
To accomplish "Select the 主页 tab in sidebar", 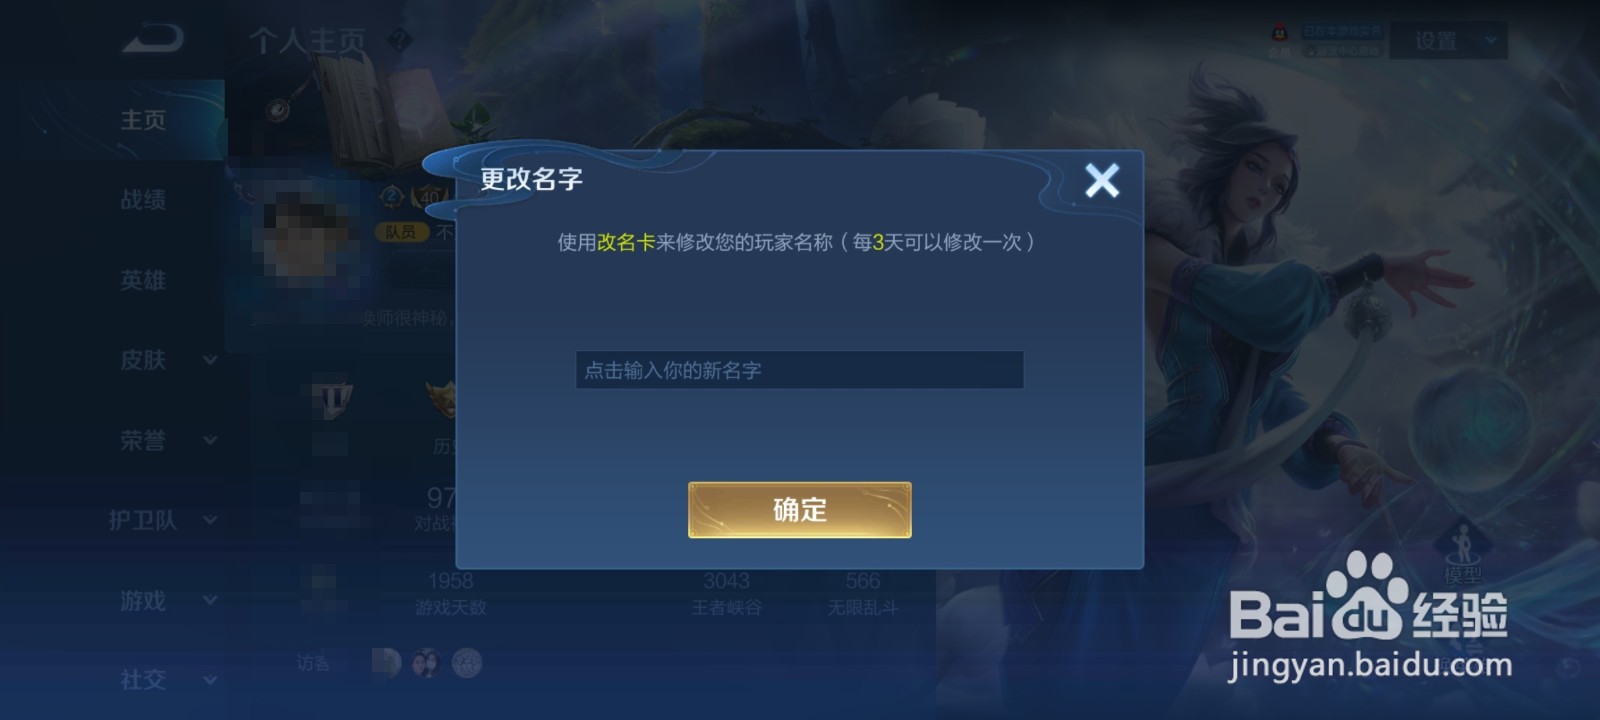I will coord(142,120).
